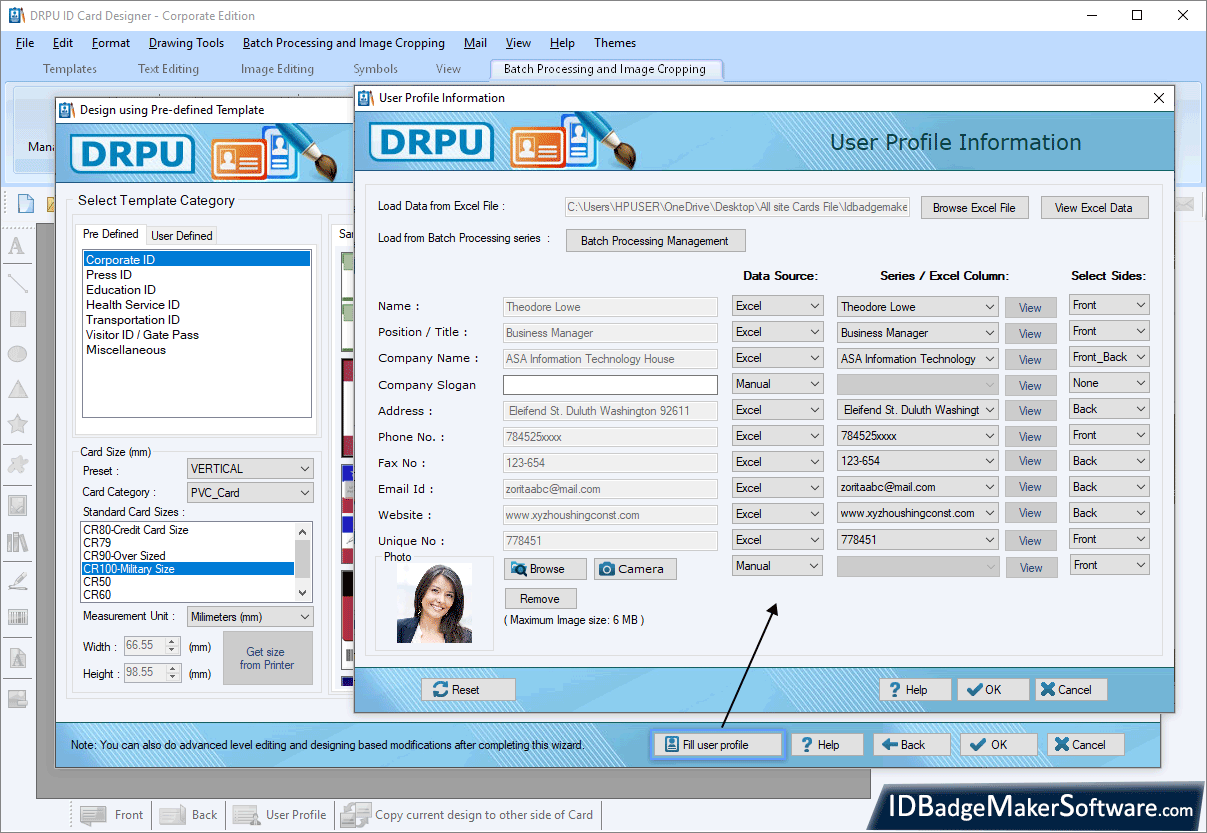Set Company Name sides using Front_Back dropdown
Image resolution: width=1207 pixels, height=833 pixels.
(1108, 357)
